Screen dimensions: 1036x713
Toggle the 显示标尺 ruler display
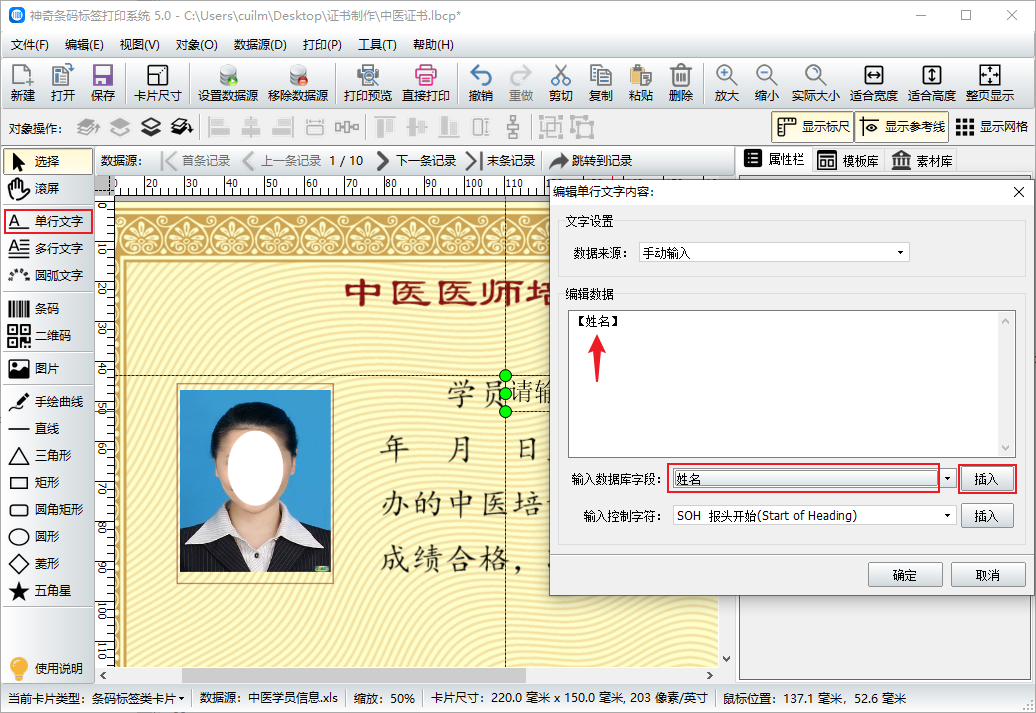(x=812, y=127)
